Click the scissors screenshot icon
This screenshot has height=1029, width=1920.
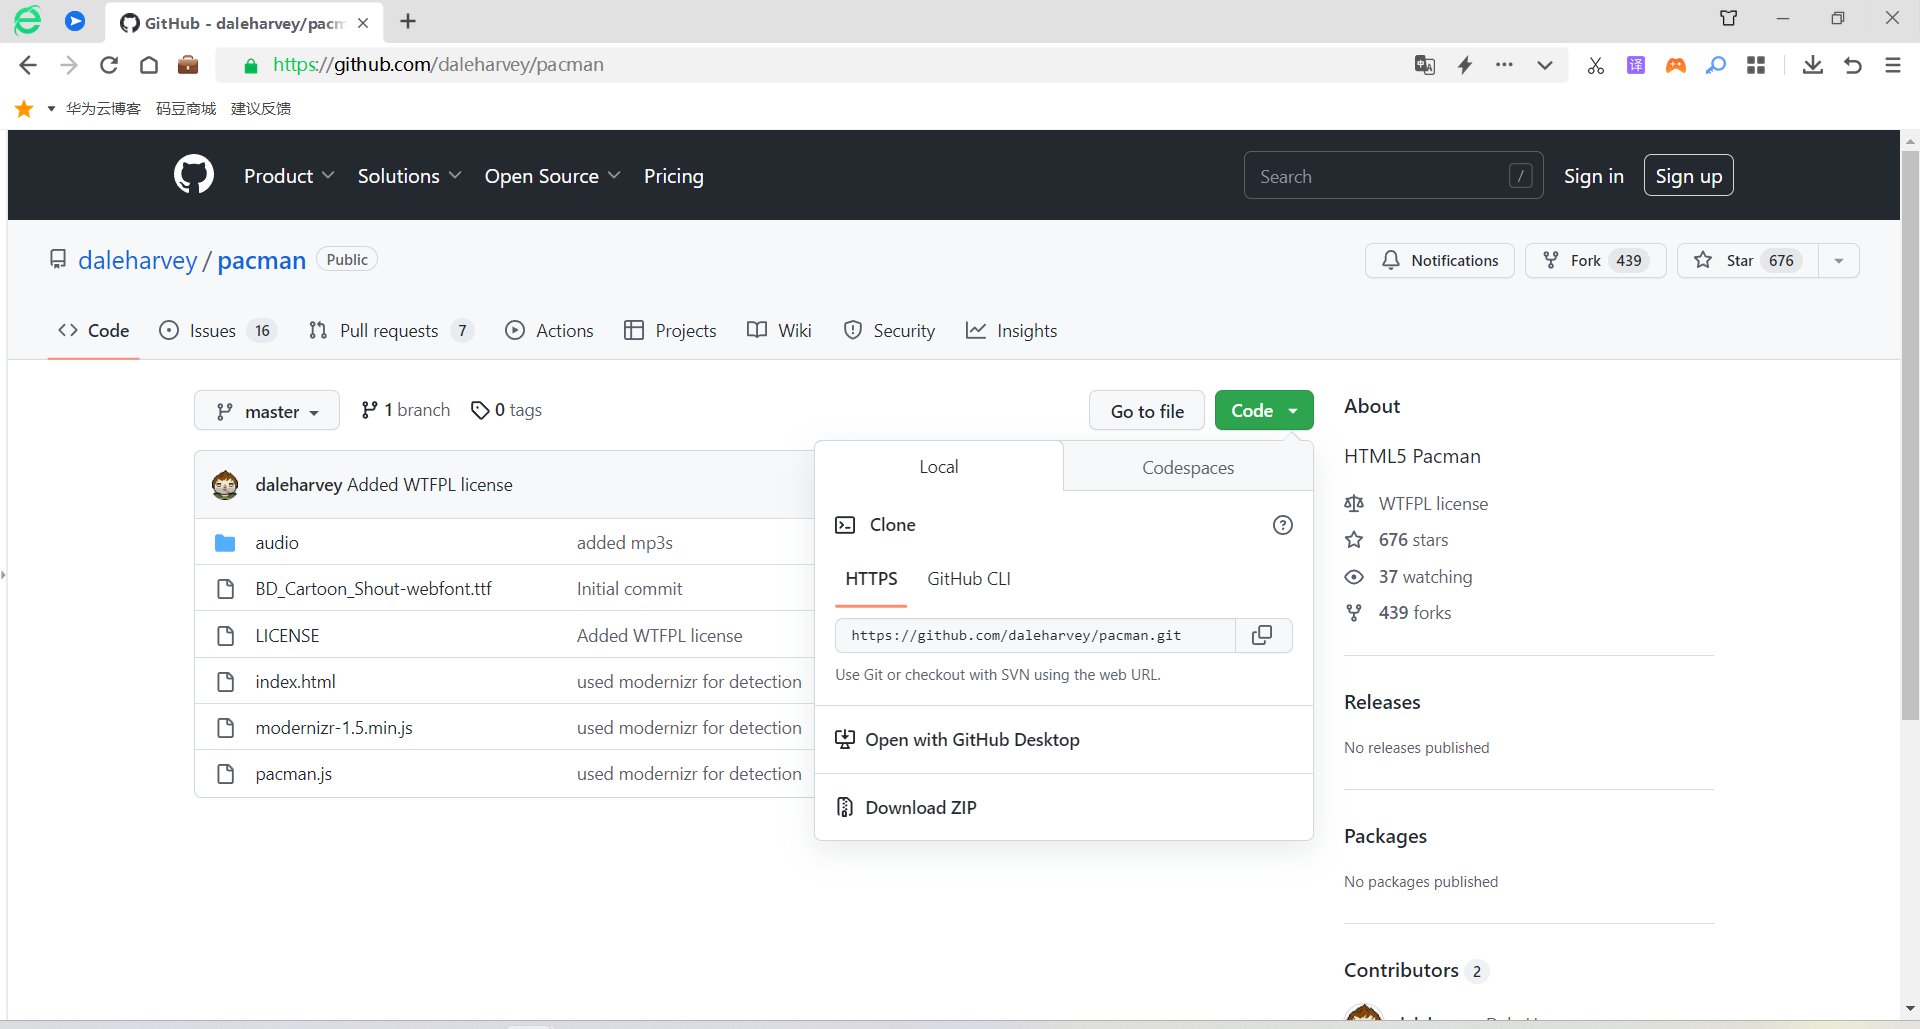pos(1596,65)
